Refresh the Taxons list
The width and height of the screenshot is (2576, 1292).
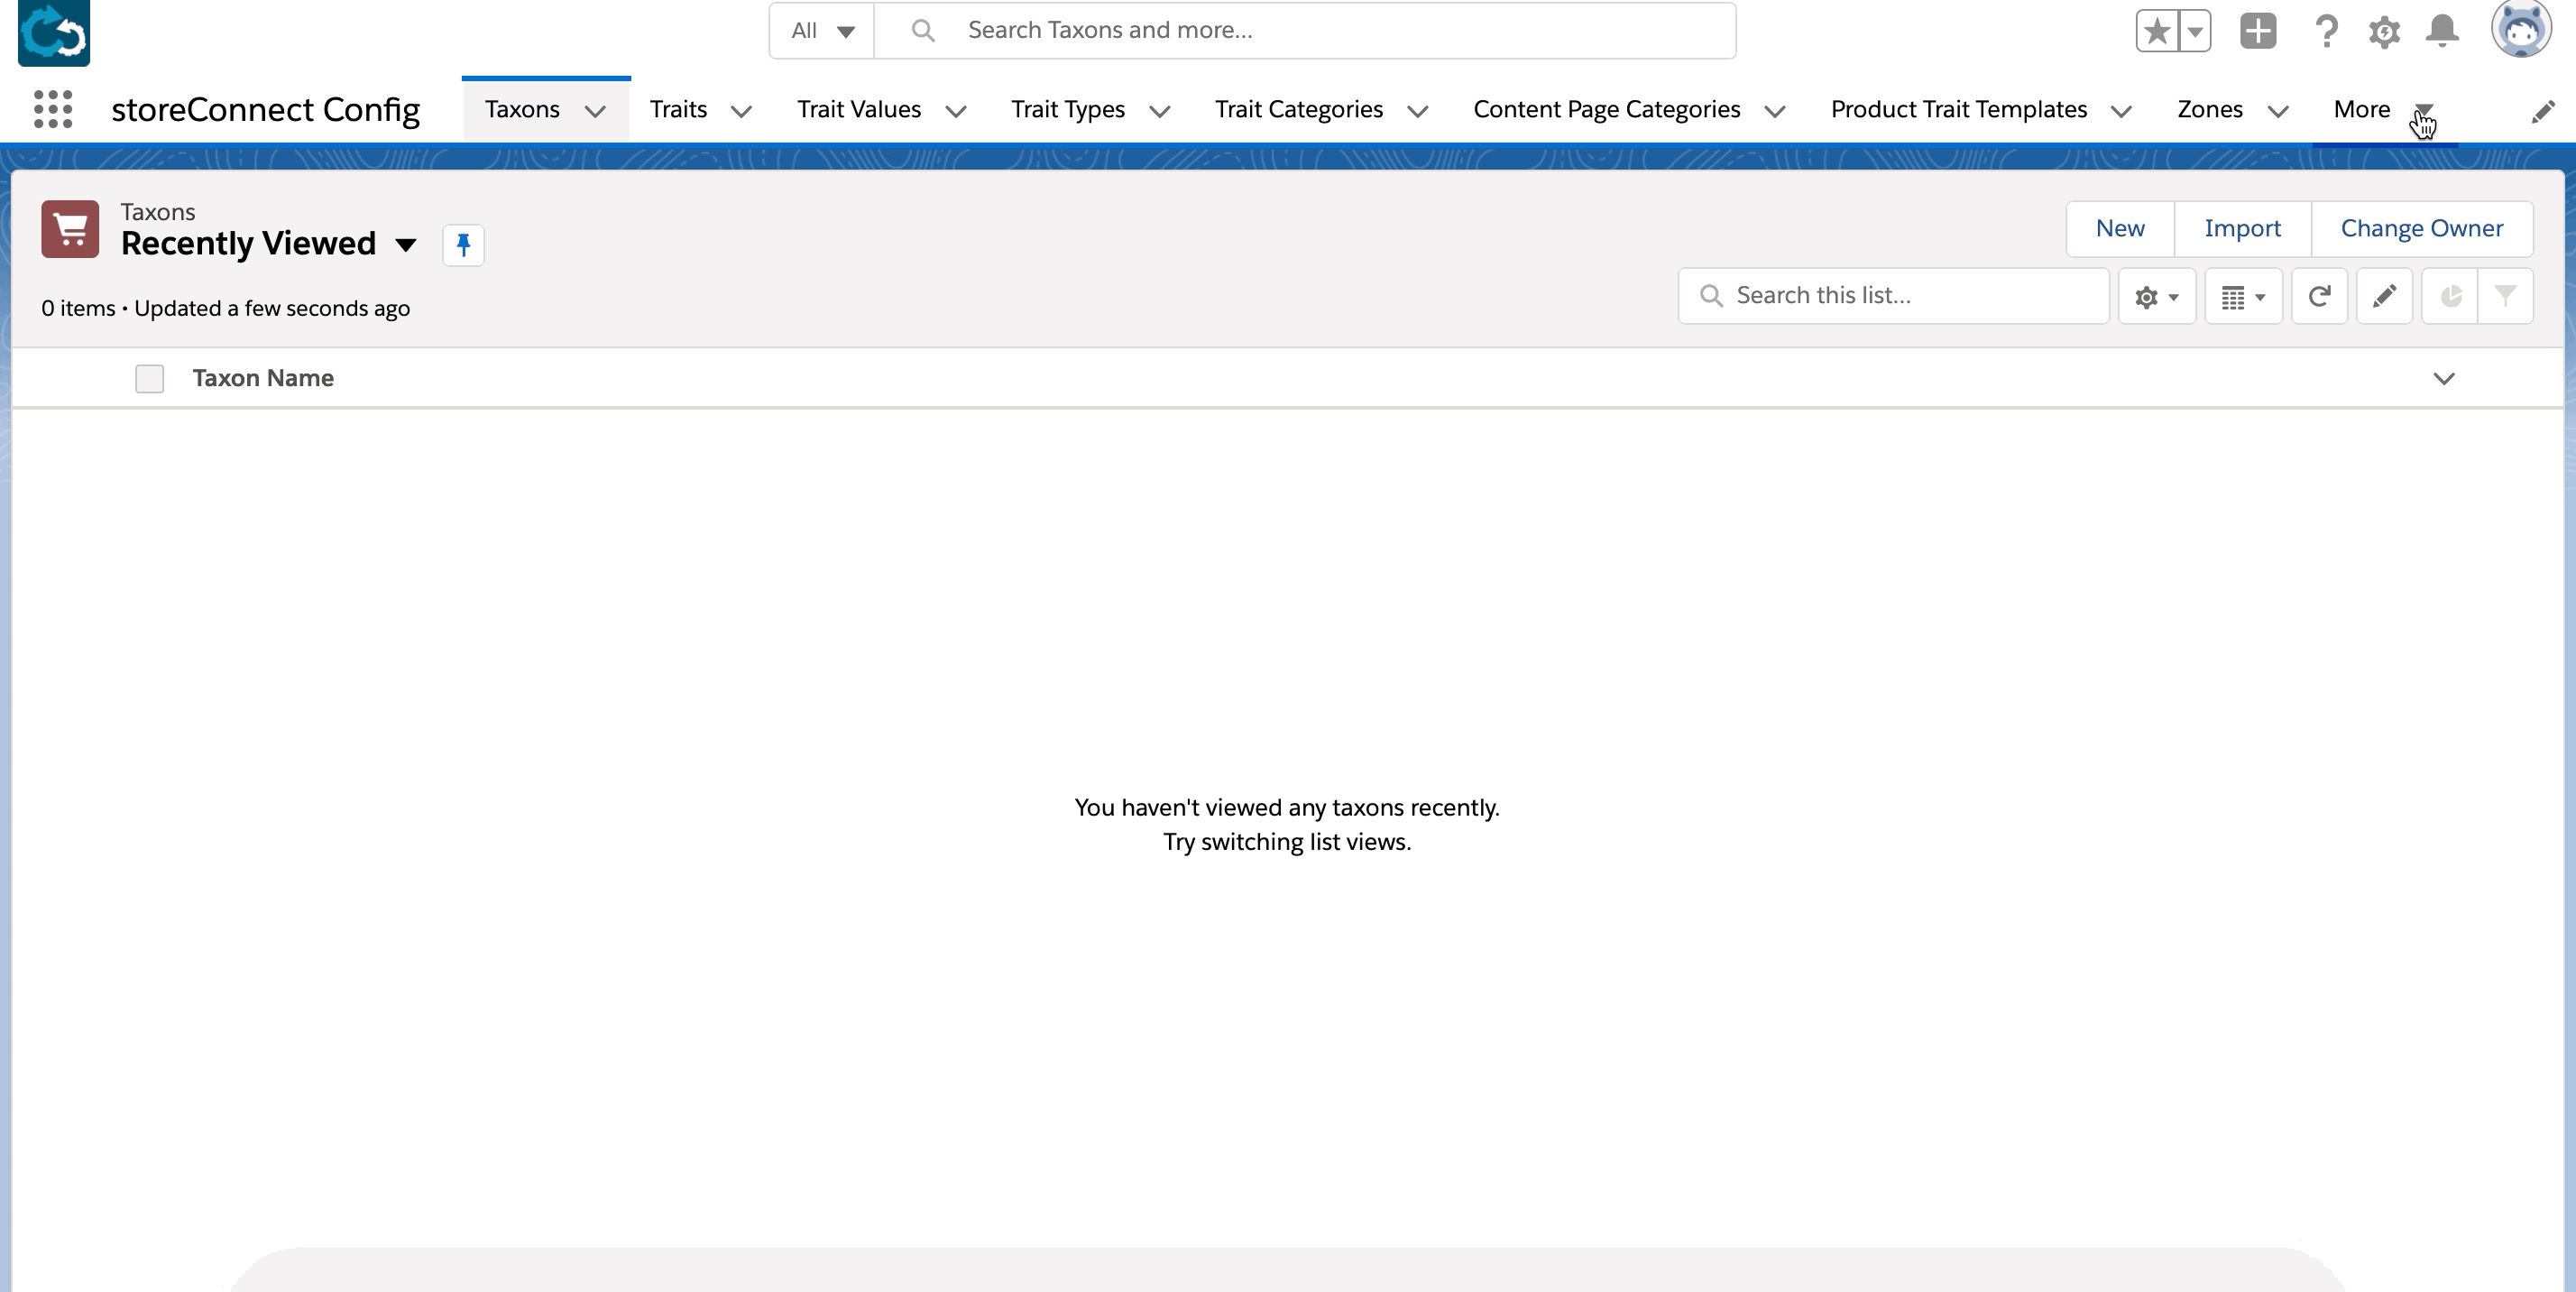(2319, 296)
